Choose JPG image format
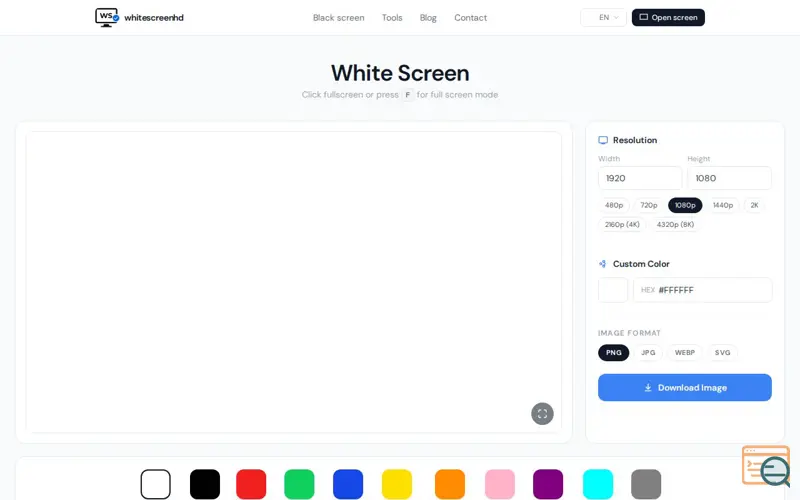800x500 pixels. point(648,353)
